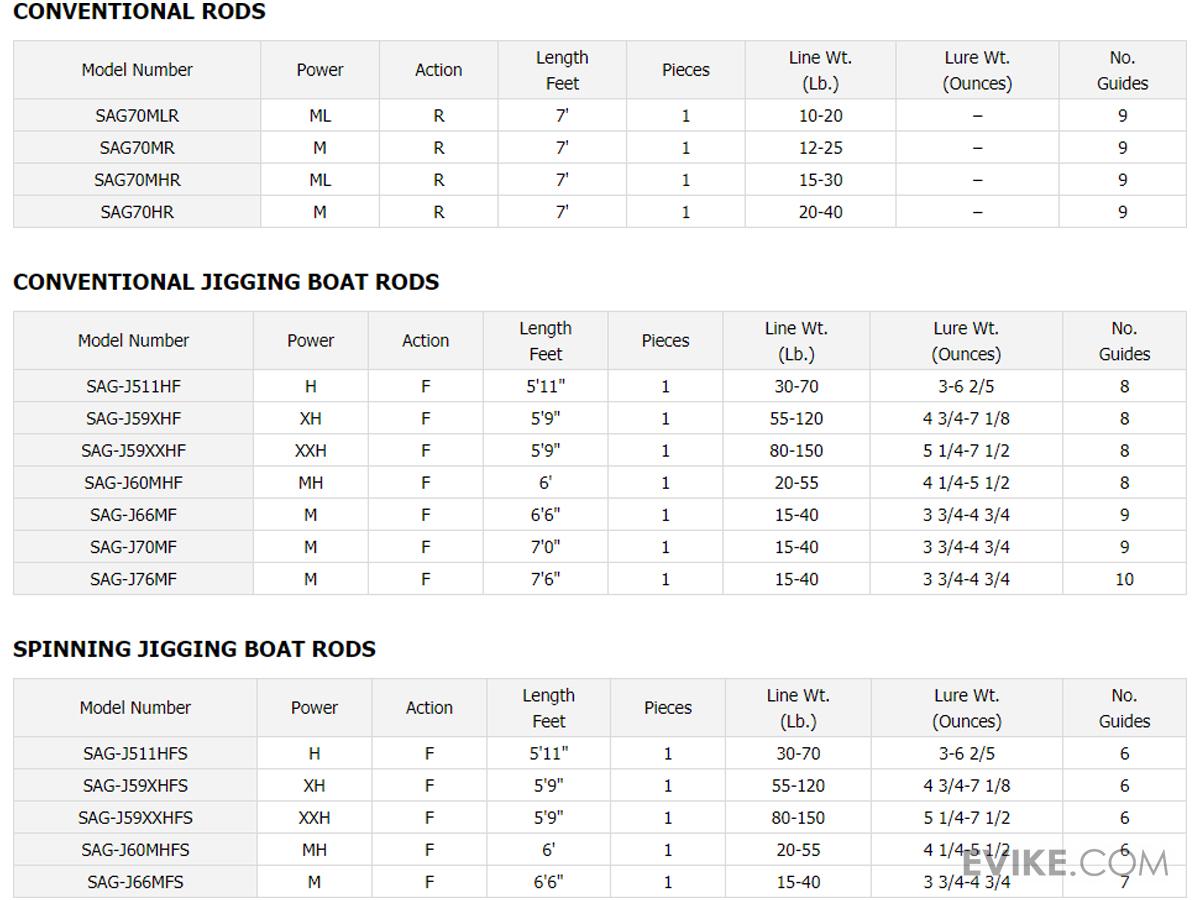
Task: Click the 7'6" length cell
Action: coord(545,579)
